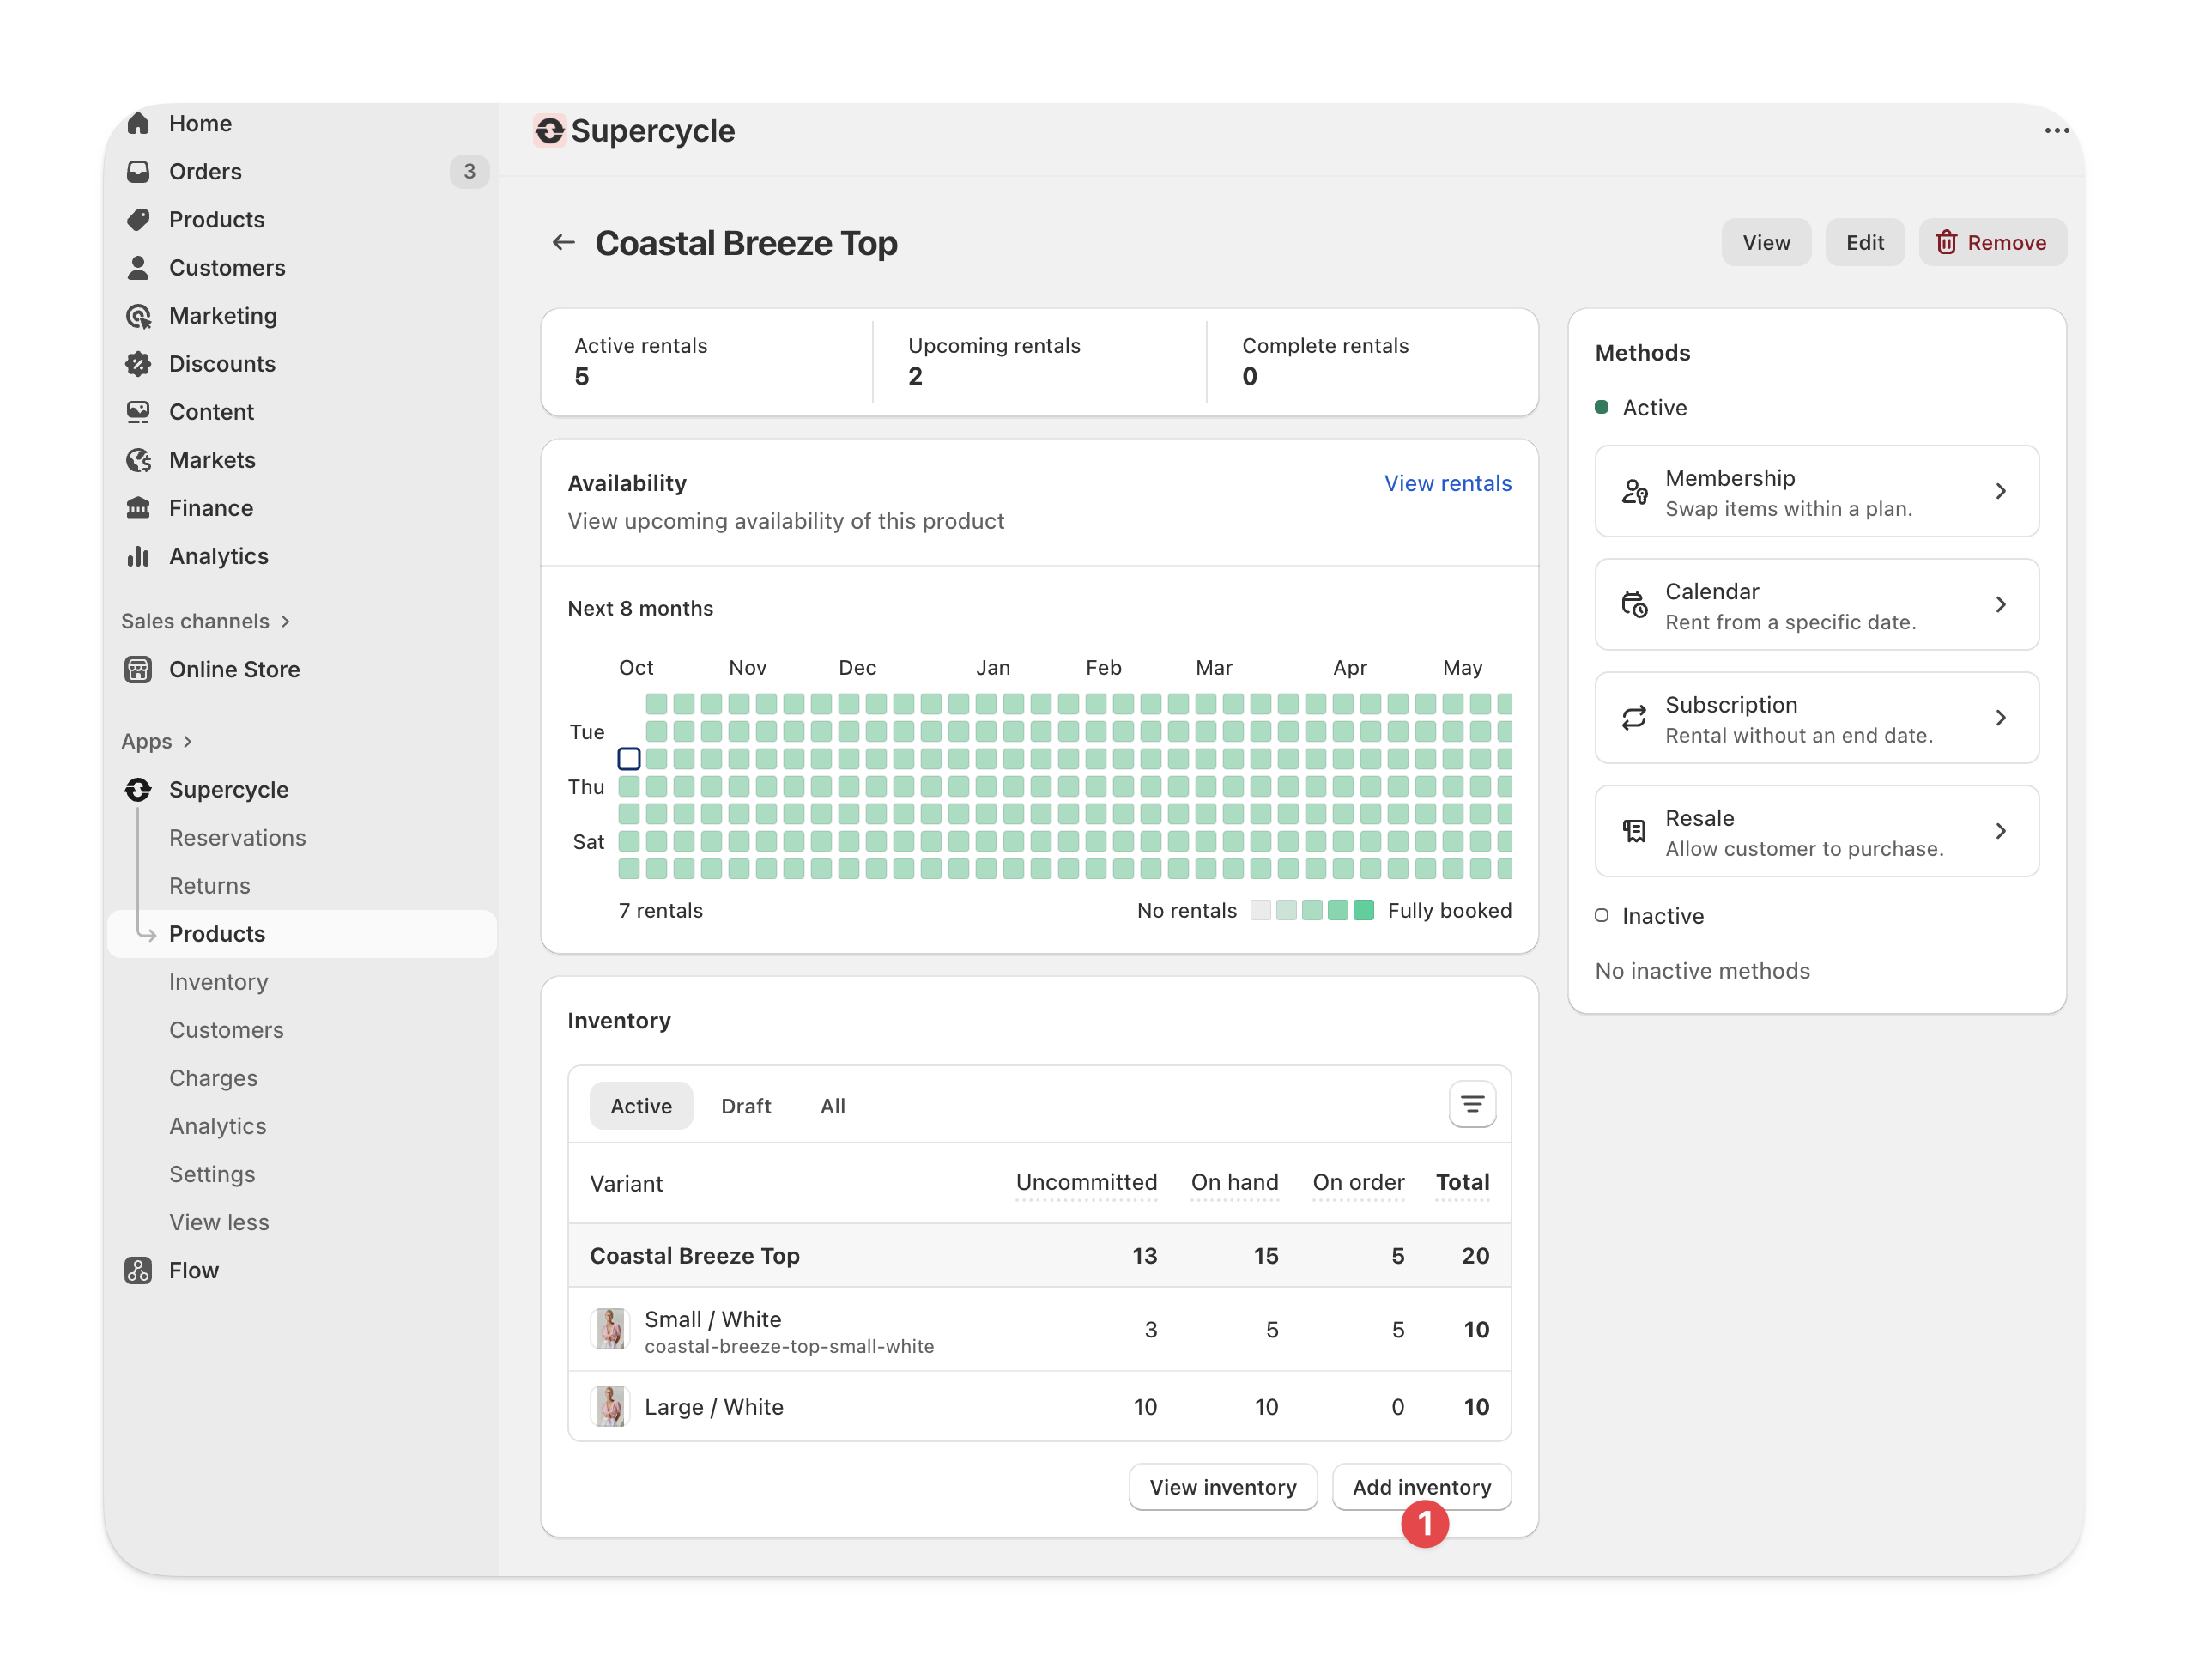Open the Membership method chevron
Viewport: 2187px width, 1680px height.
[2000, 491]
